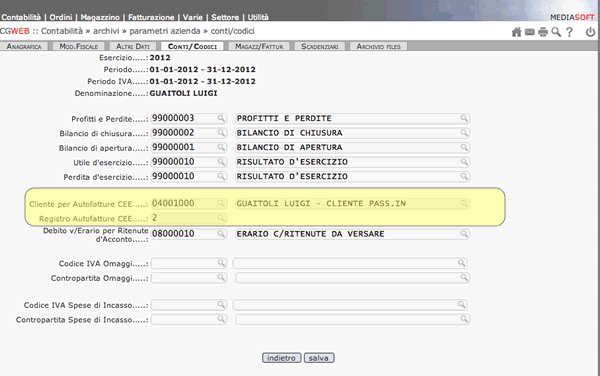Search description for Bilancio di chiusura

coord(464,133)
